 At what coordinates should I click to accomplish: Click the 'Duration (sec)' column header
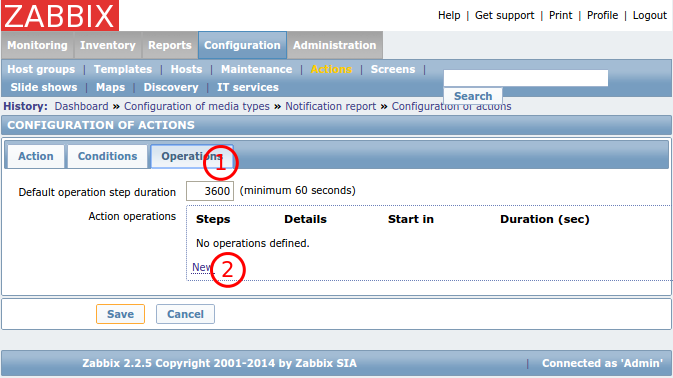point(545,219)
